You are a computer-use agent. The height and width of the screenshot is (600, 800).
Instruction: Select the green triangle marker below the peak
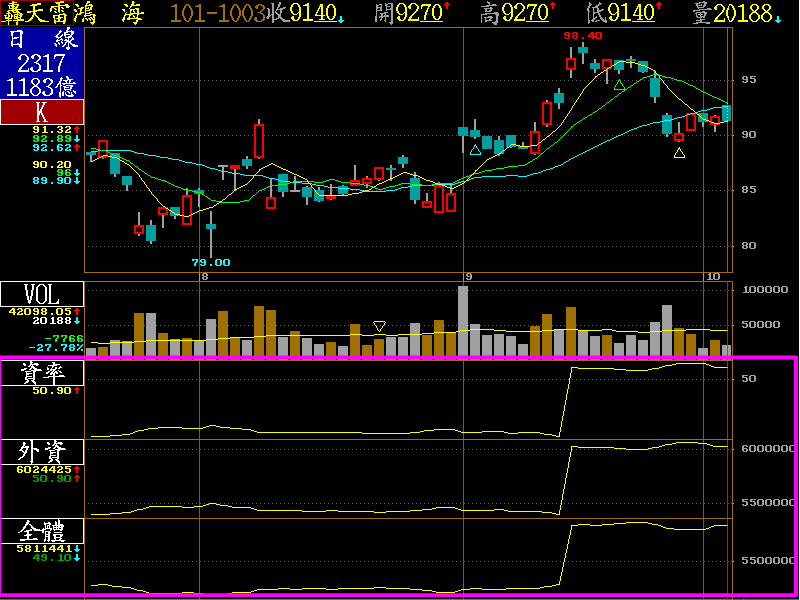tap(619, 85)
